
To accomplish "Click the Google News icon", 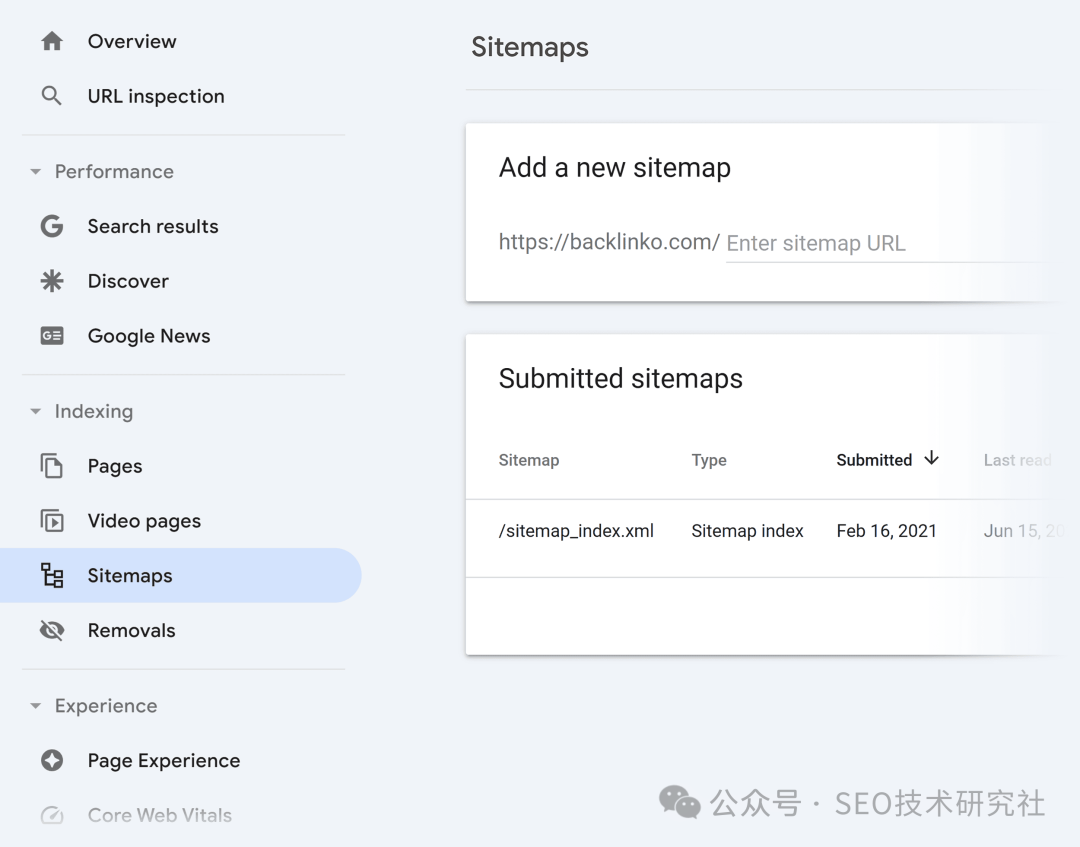I will point(52,336).
